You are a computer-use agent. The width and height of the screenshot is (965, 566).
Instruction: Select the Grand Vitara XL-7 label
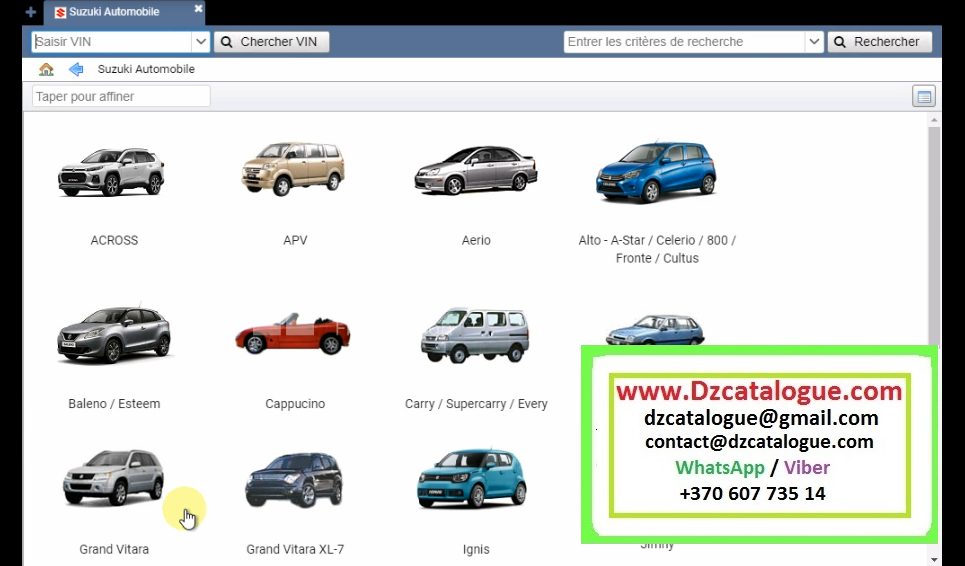click(x=295, y=549)
